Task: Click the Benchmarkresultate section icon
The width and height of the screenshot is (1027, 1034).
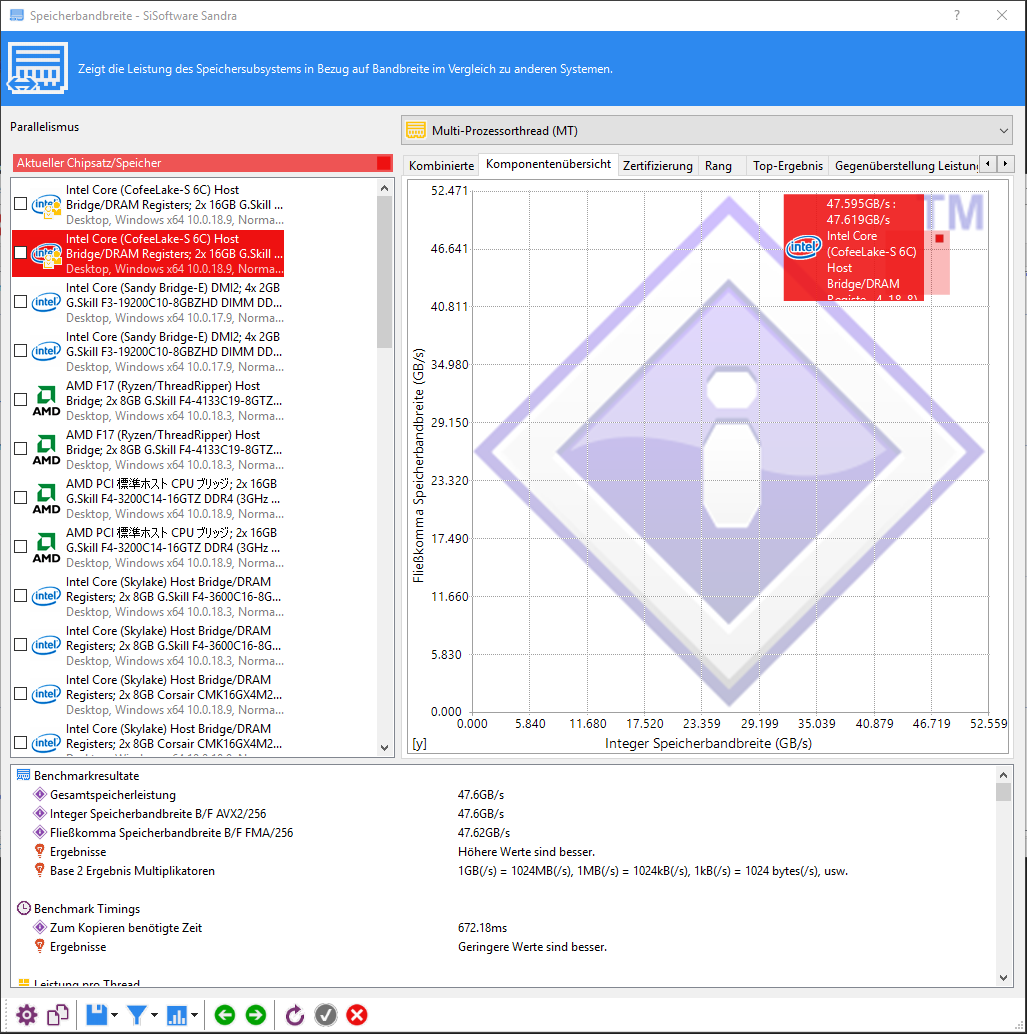Action: [23, 776]
